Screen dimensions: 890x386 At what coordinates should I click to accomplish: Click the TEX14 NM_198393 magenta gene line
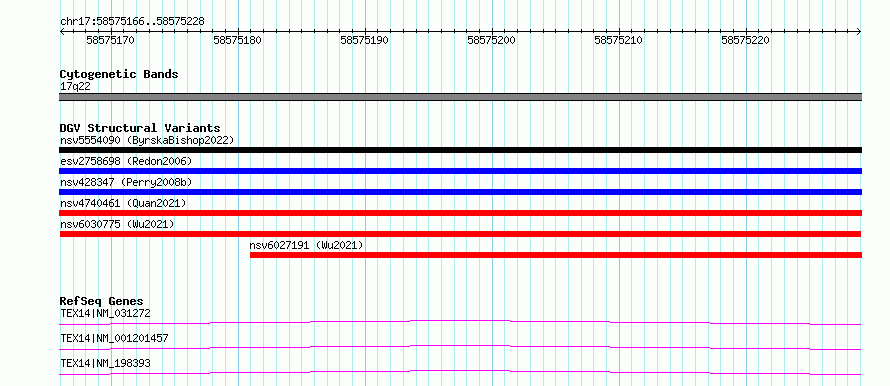click(x=460, y=372)
